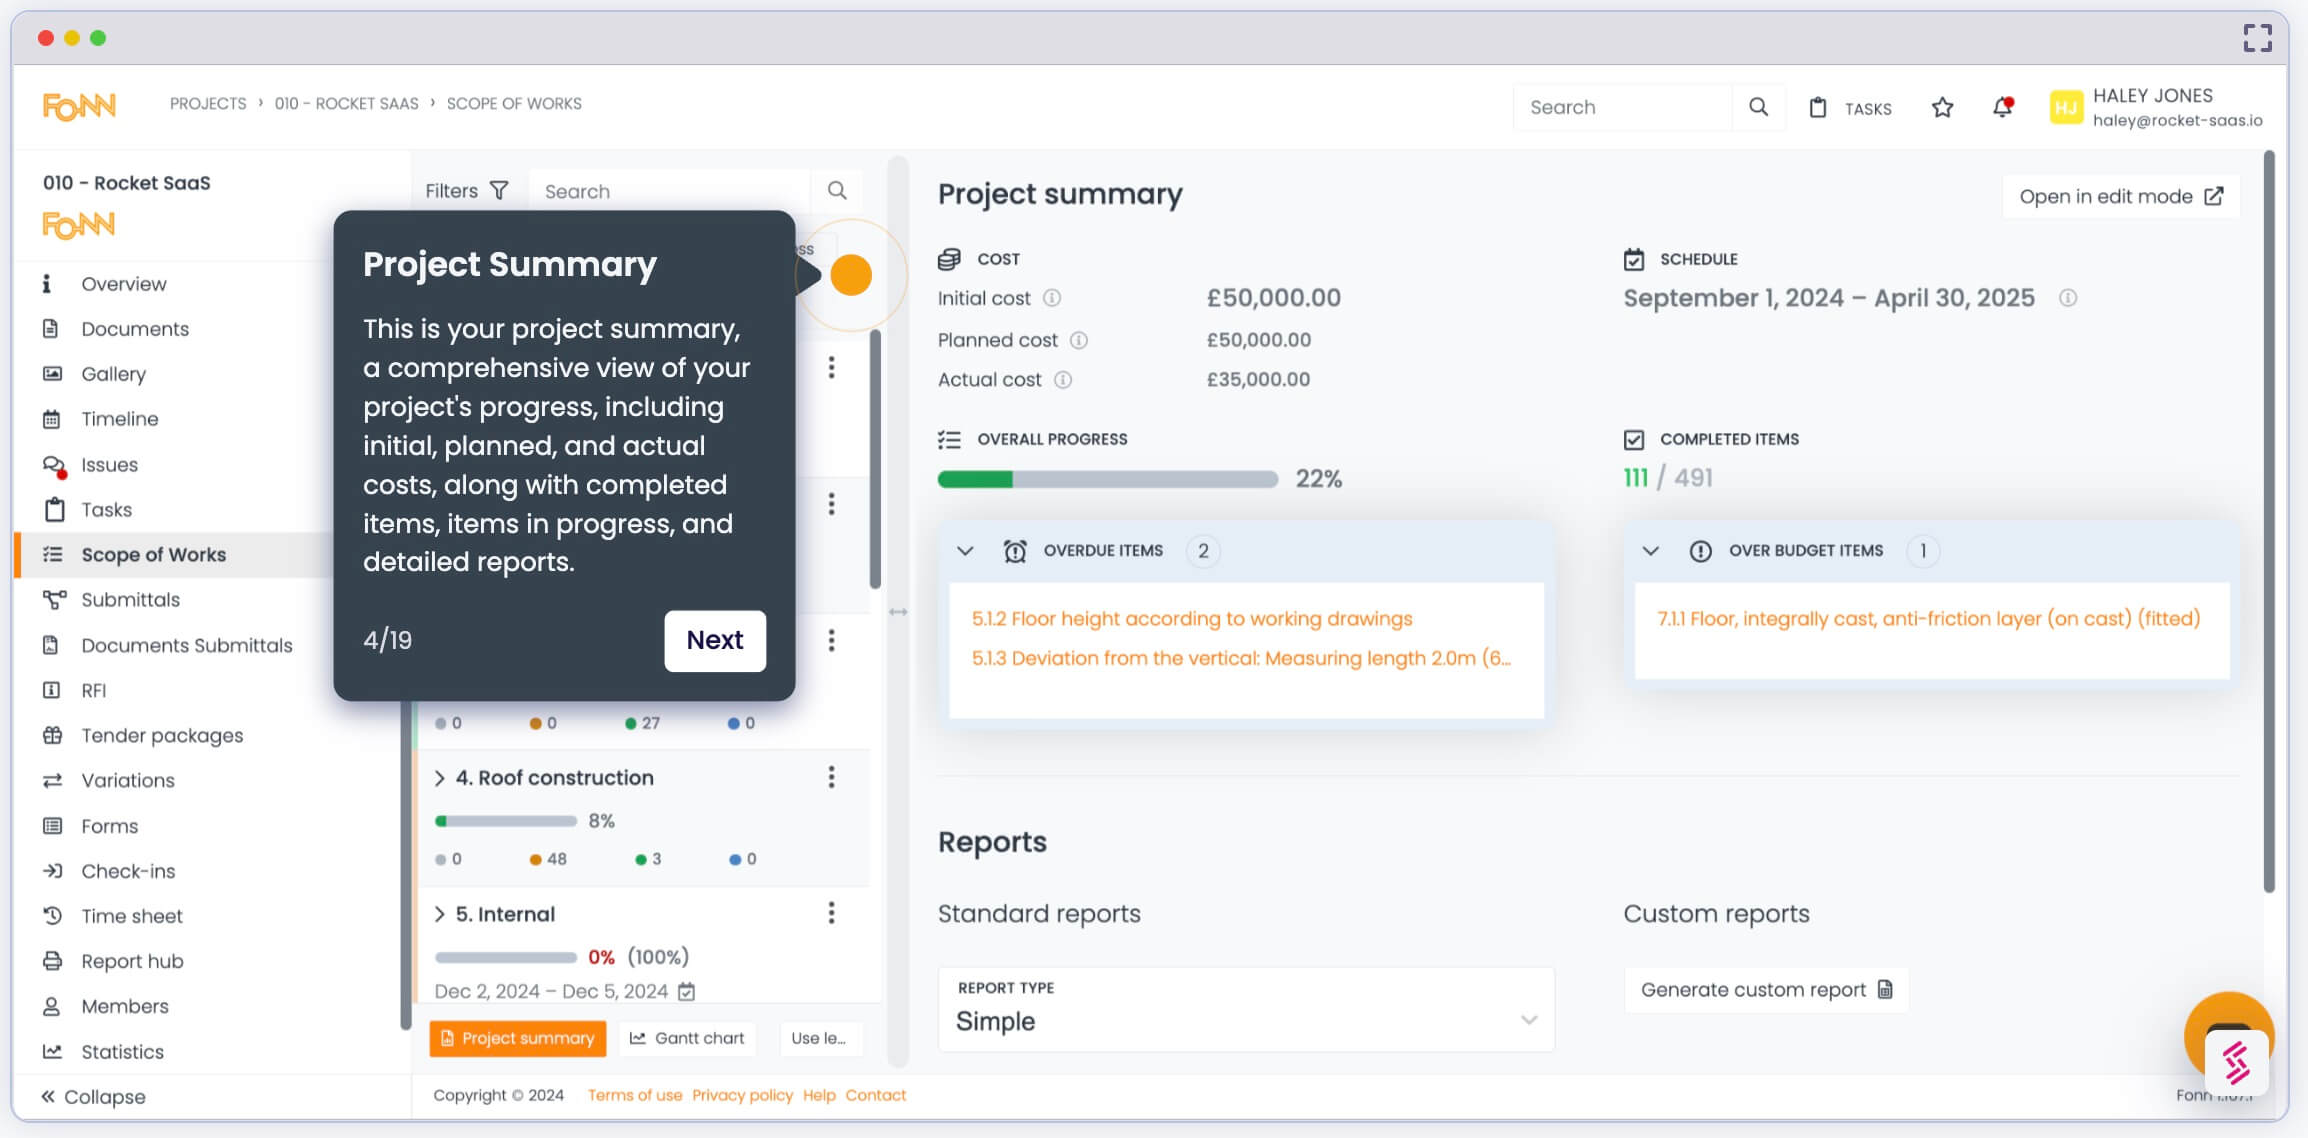Click the fullscreen icon in window corner

pyautogui.click(x=2258, y=38)
